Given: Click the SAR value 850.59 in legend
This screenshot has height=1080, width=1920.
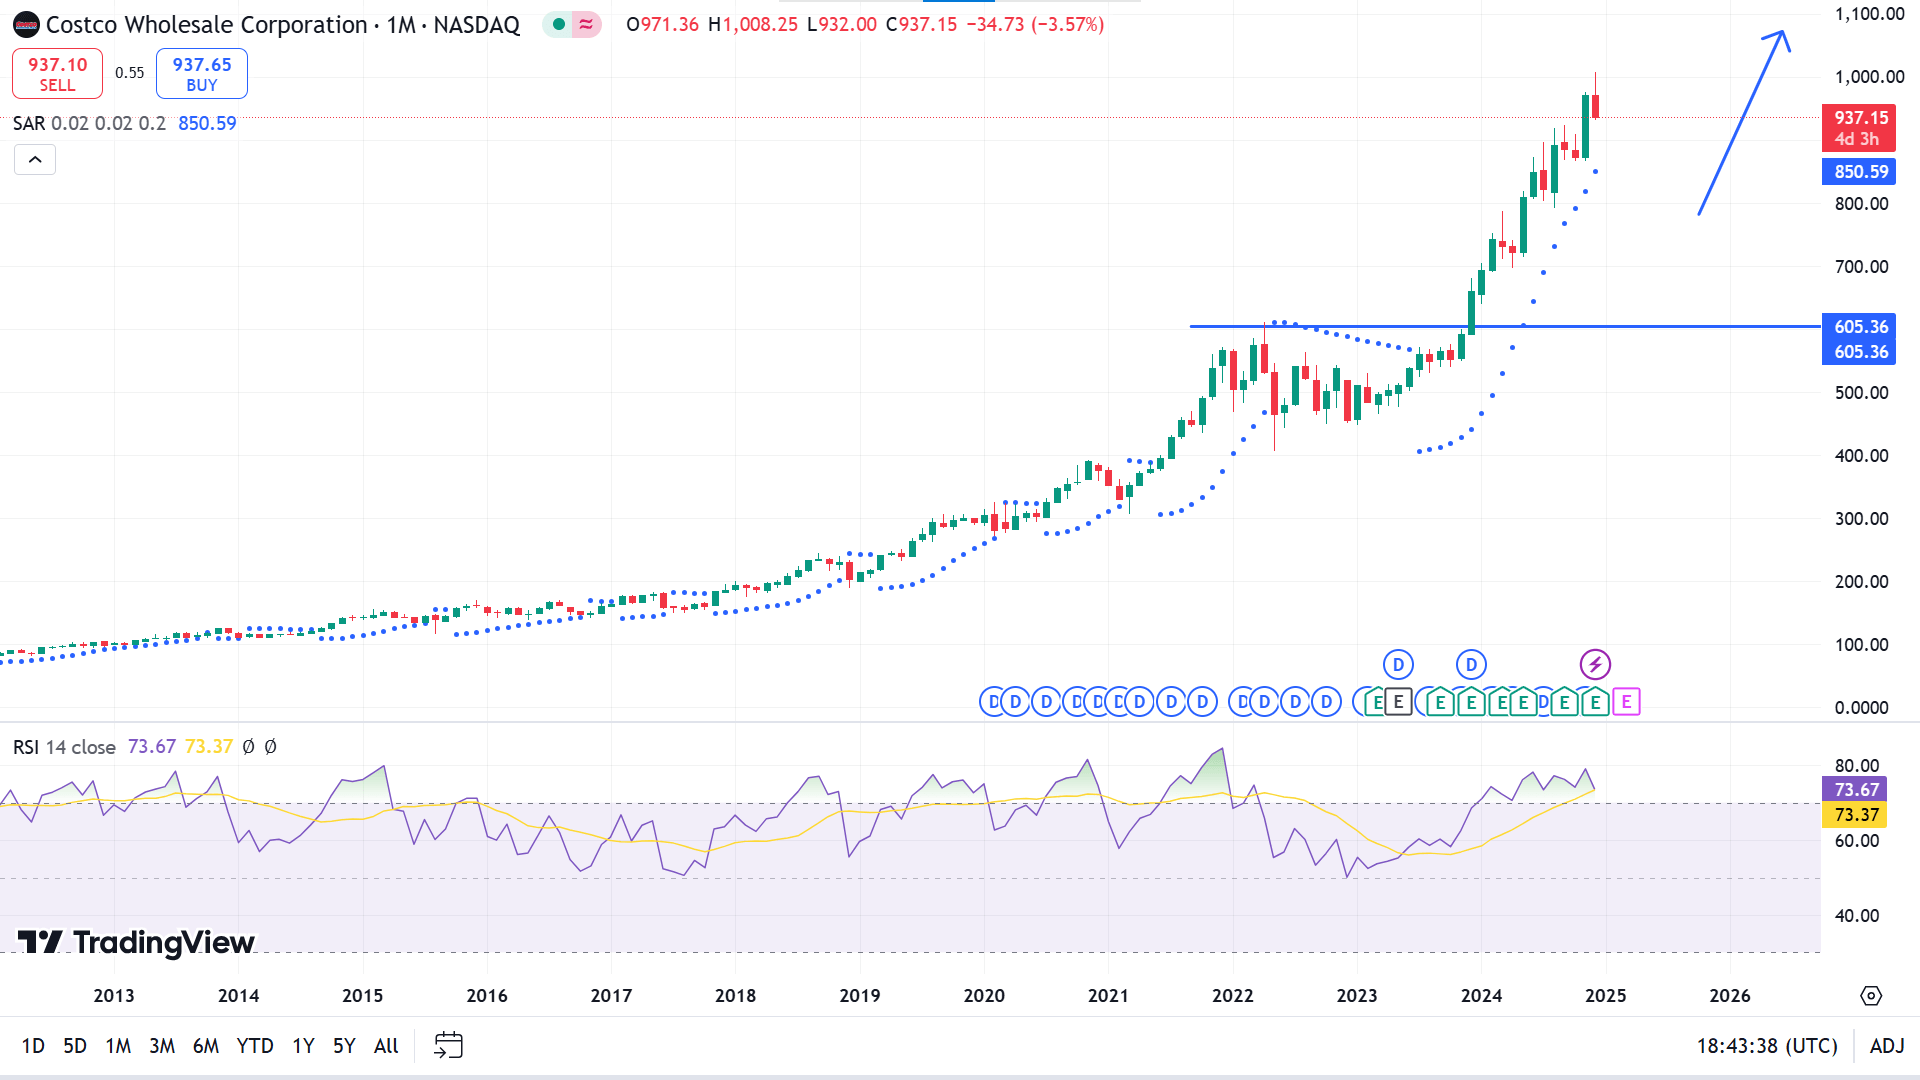Looking at the screenshot, I should 207,123.
